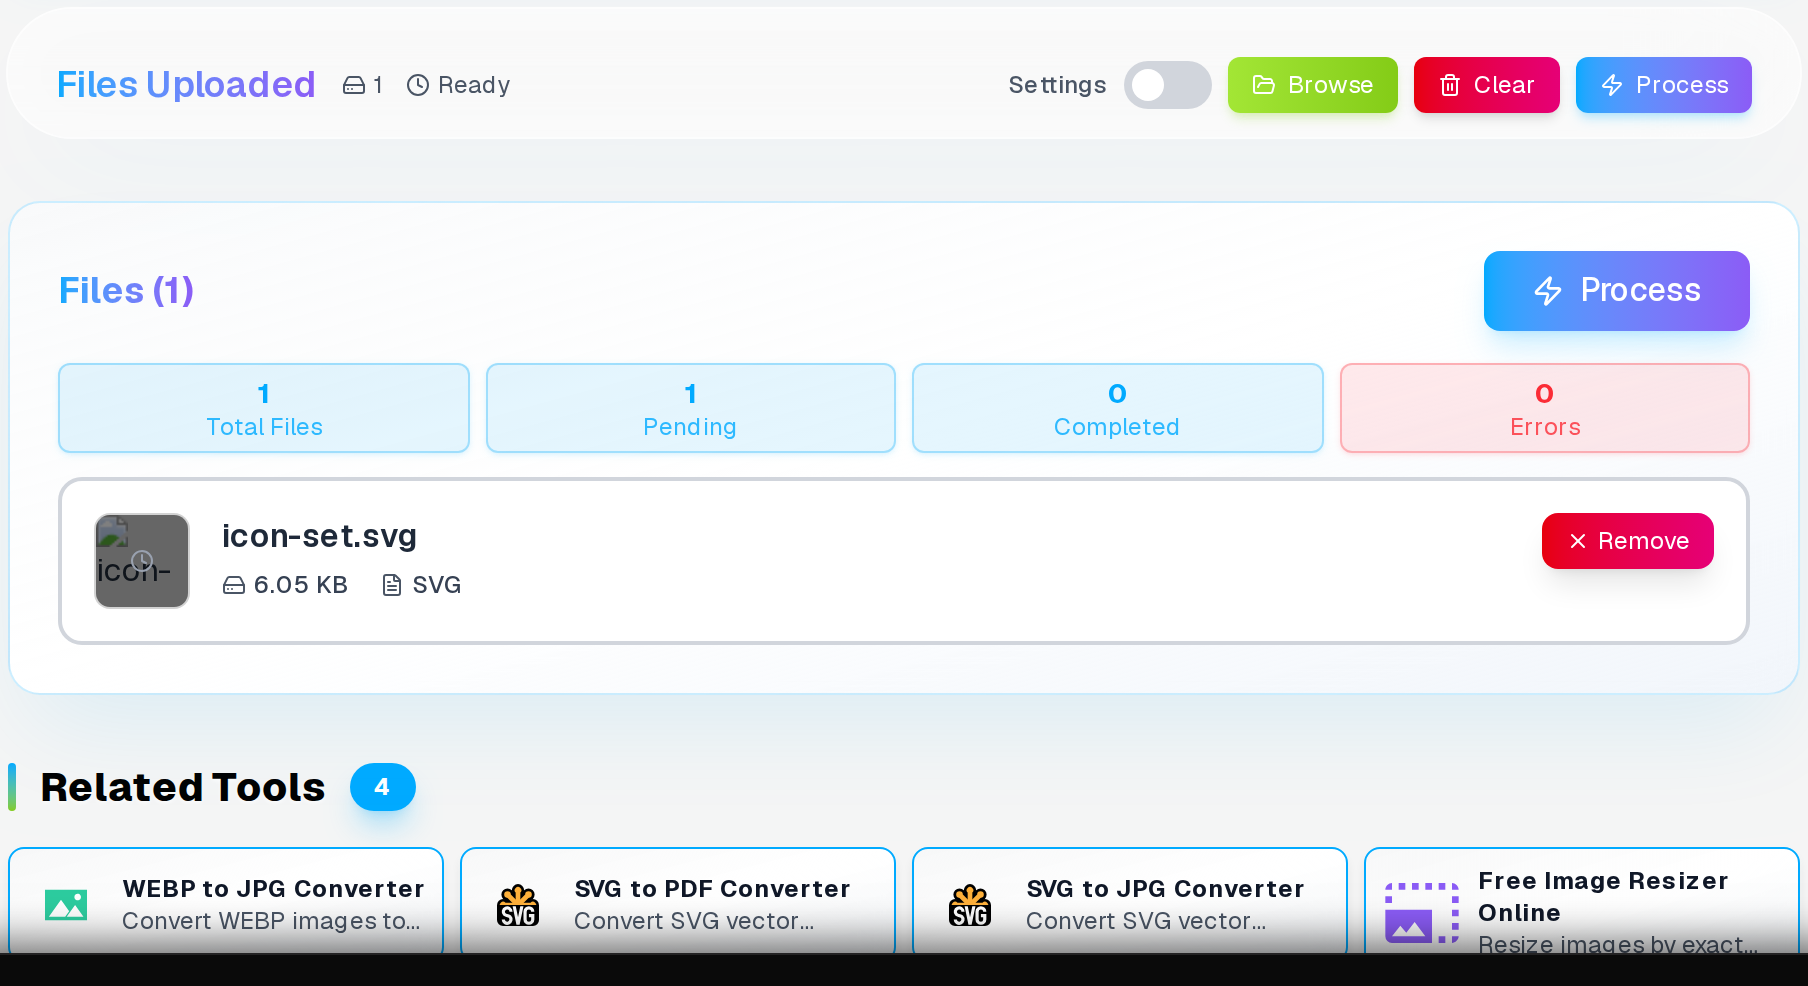The width and height of the screenshot is (1808, 986).
Task: Click the icon-set.svg file name
Action: click(319, 536)
